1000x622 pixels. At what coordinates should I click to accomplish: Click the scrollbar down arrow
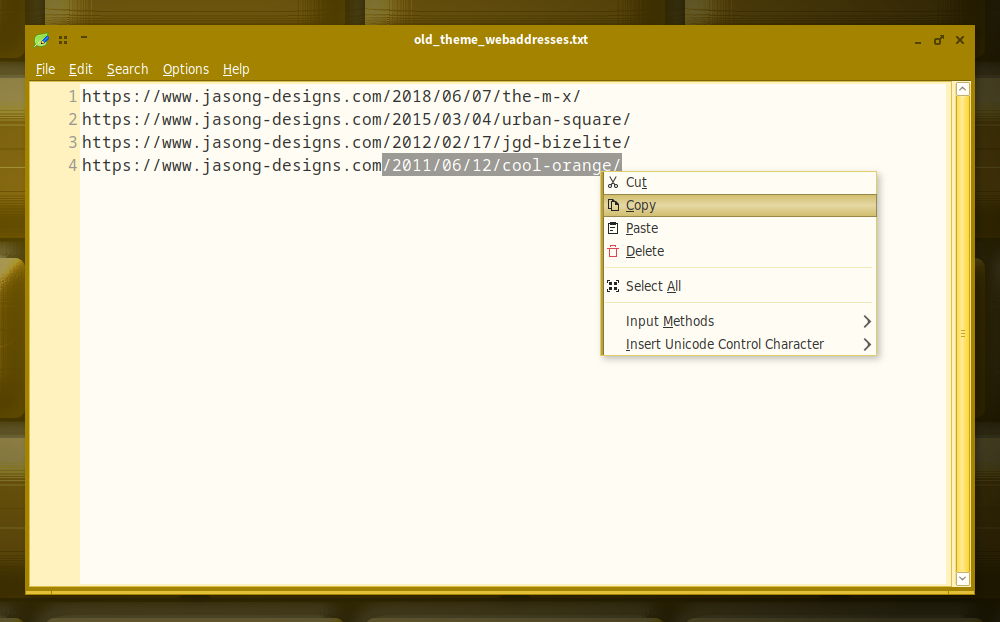(963, 579)
